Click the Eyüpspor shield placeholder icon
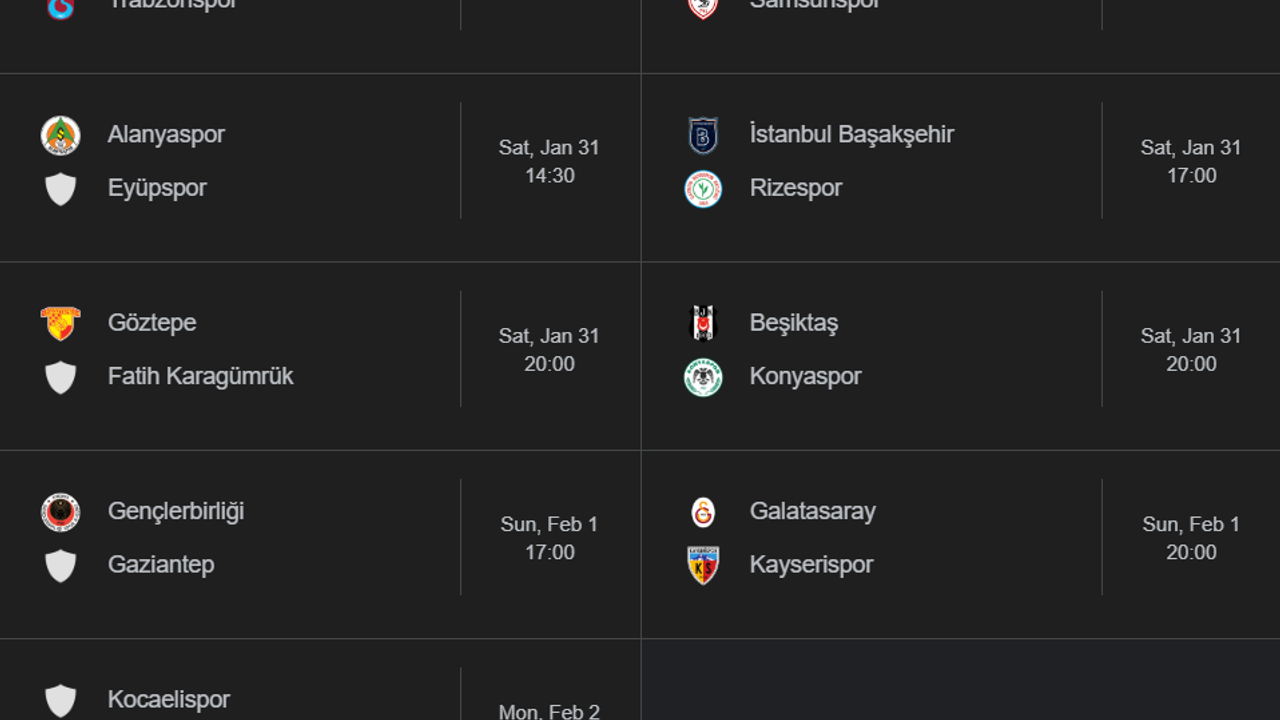 [x=61, y=189]
